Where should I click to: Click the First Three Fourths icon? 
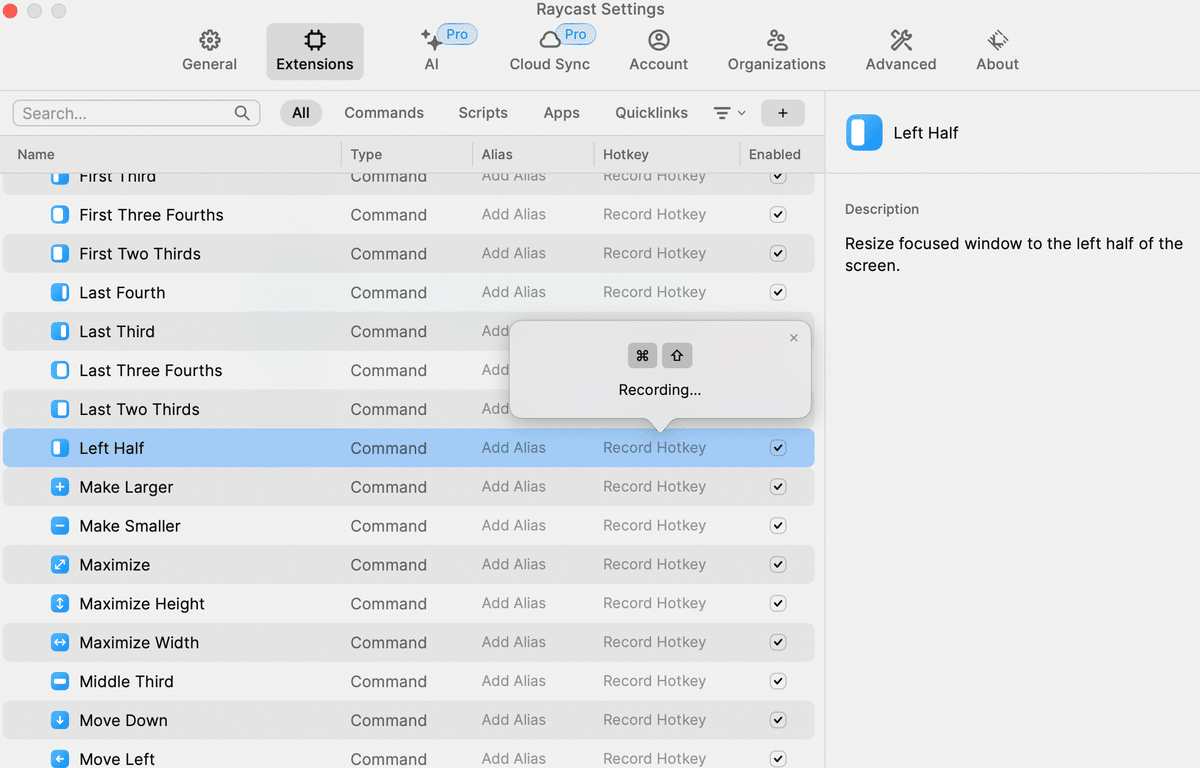[x=60, y=215]
